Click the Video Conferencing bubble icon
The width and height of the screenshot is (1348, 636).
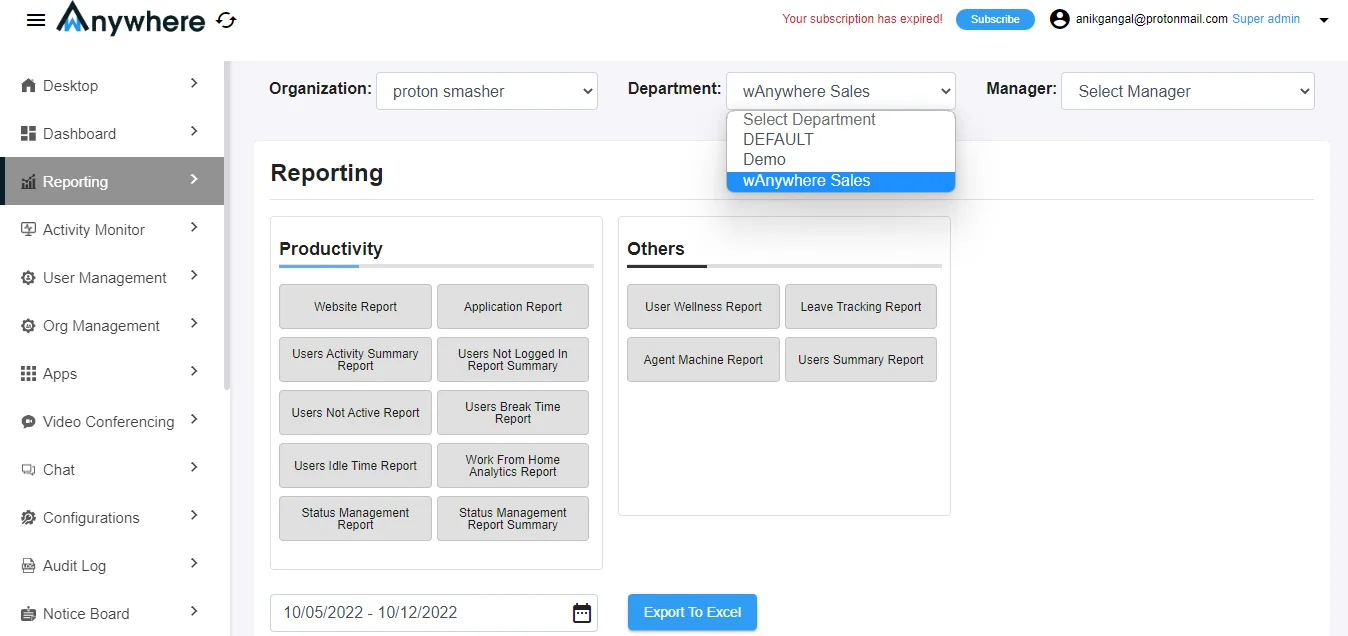[28, 422]
